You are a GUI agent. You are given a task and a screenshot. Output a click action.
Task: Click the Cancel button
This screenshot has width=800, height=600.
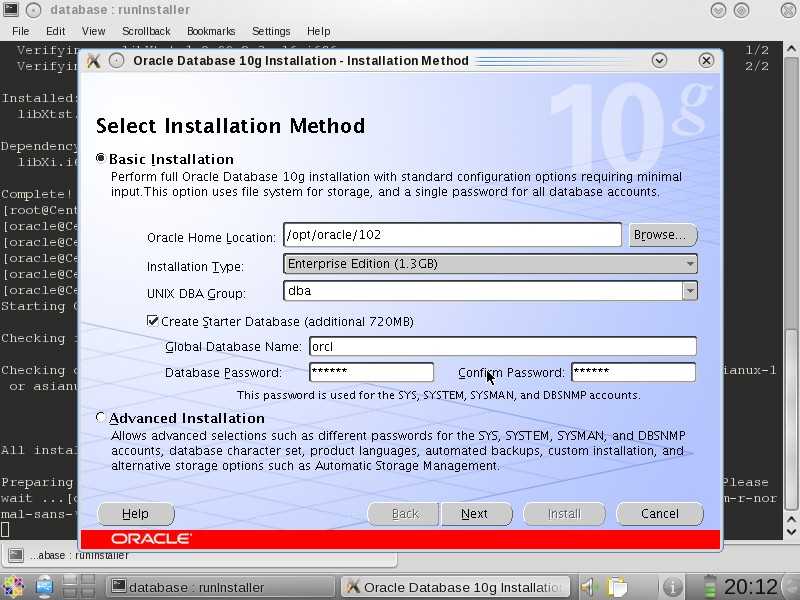tap(659, 514)
